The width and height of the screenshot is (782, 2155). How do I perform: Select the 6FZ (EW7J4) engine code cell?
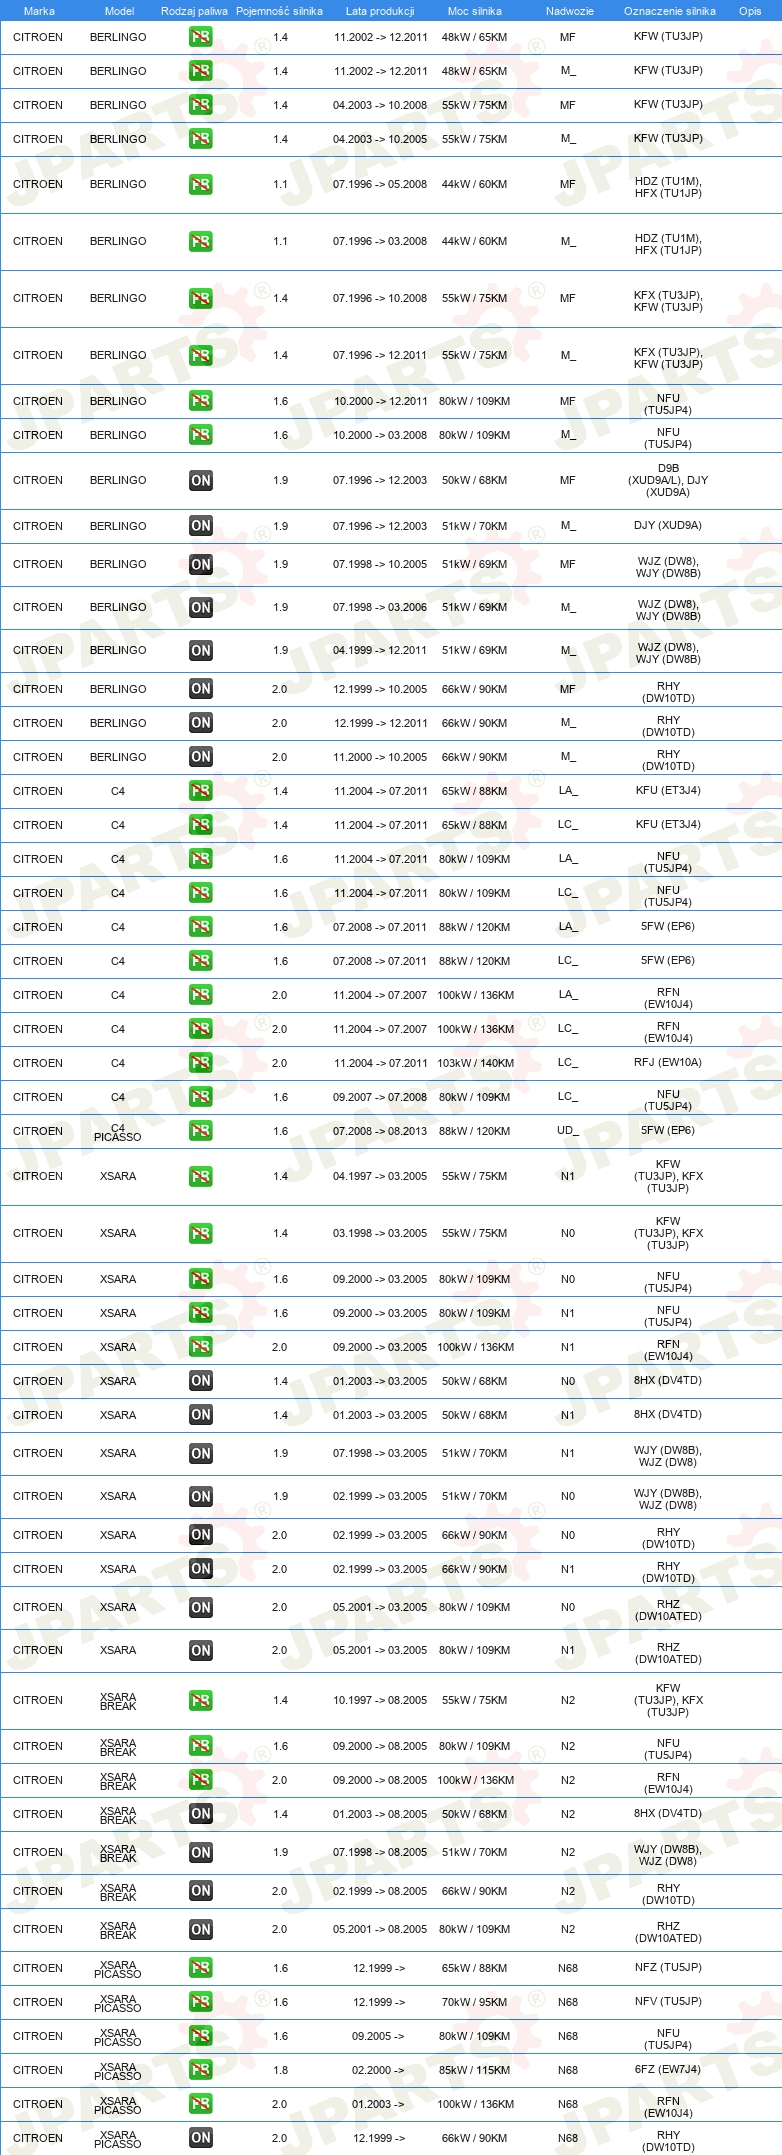click(668, 2070)
